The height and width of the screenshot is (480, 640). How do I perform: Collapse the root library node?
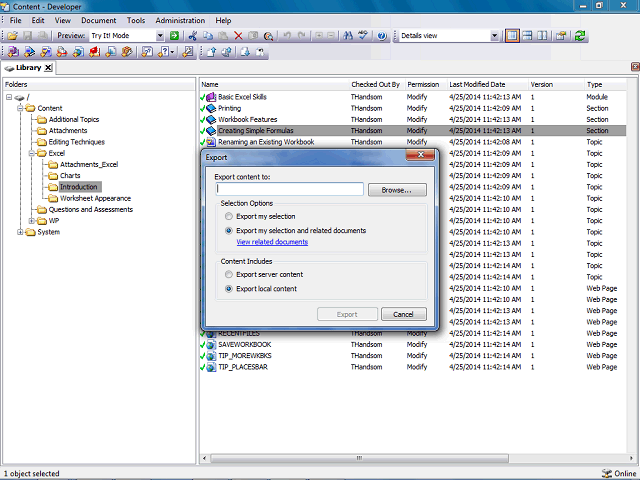coord(9,97)
